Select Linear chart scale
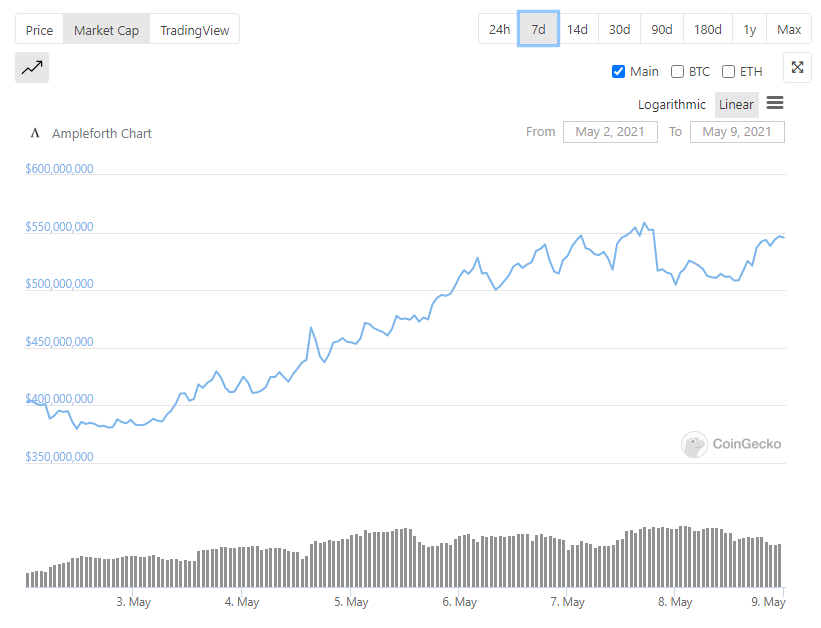The image size is (821, 628). tap(736, 105)
